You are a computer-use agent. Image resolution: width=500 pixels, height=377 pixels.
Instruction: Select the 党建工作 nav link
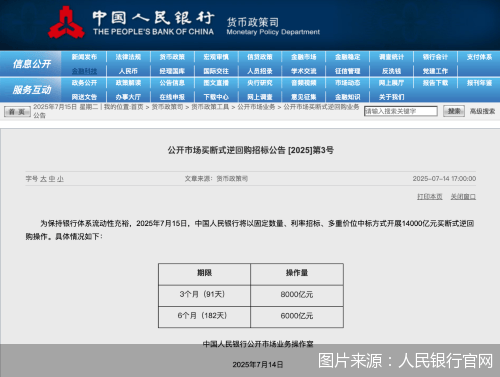tap(435, 71)
